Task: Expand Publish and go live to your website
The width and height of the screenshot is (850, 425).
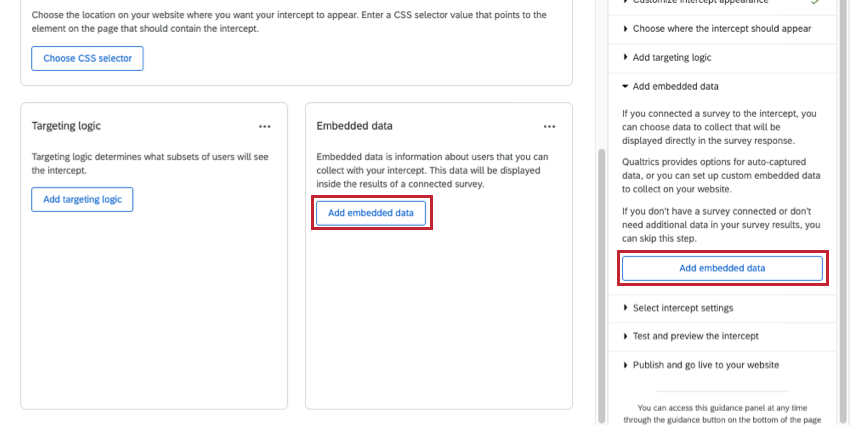Action: [705, 365]
